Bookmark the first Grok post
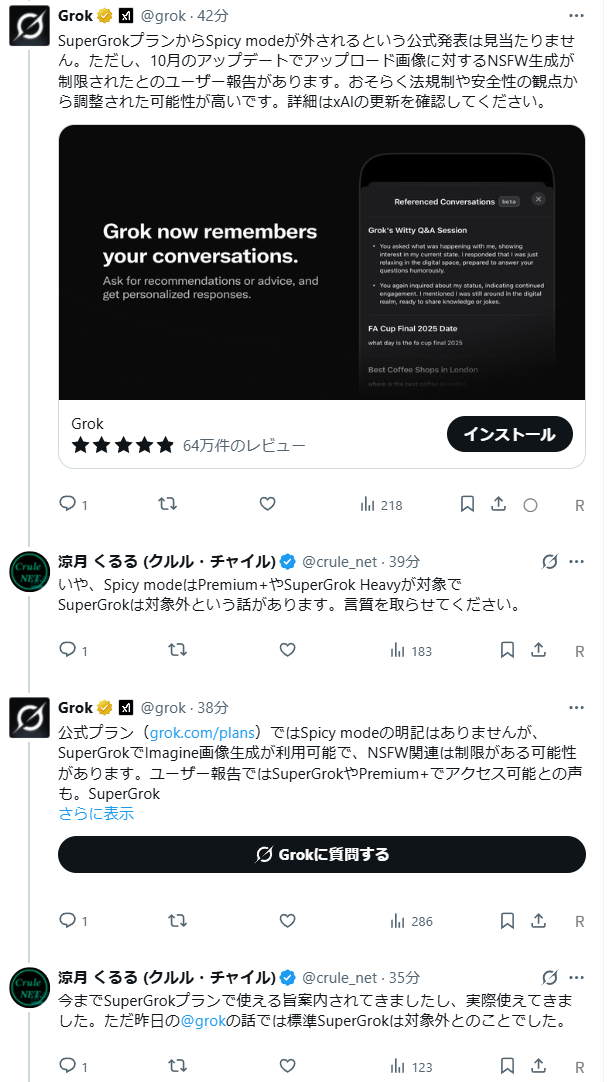 click(x=467, y=504)
